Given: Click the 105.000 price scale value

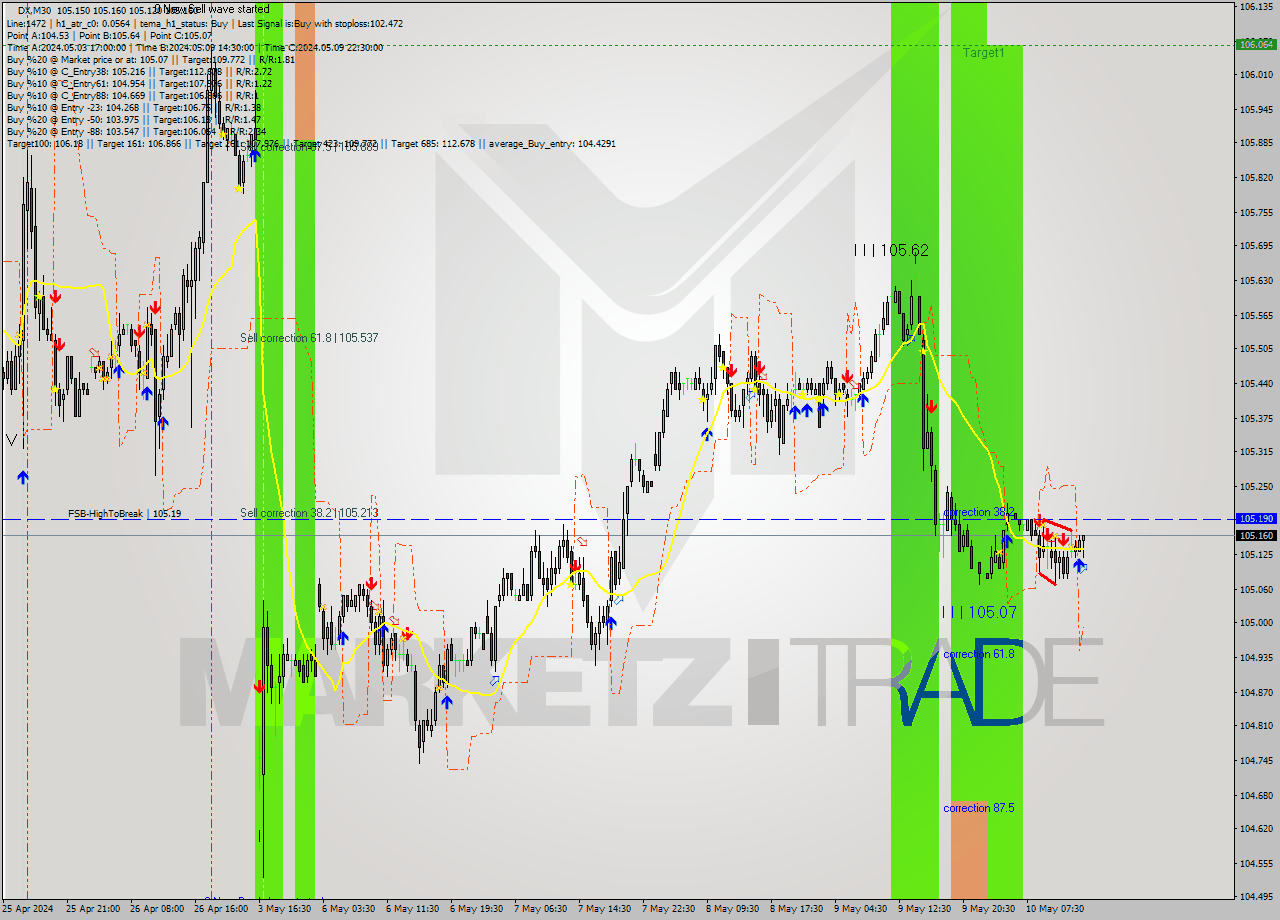Looking at the screenshot, I should [x=1256, y=623].
